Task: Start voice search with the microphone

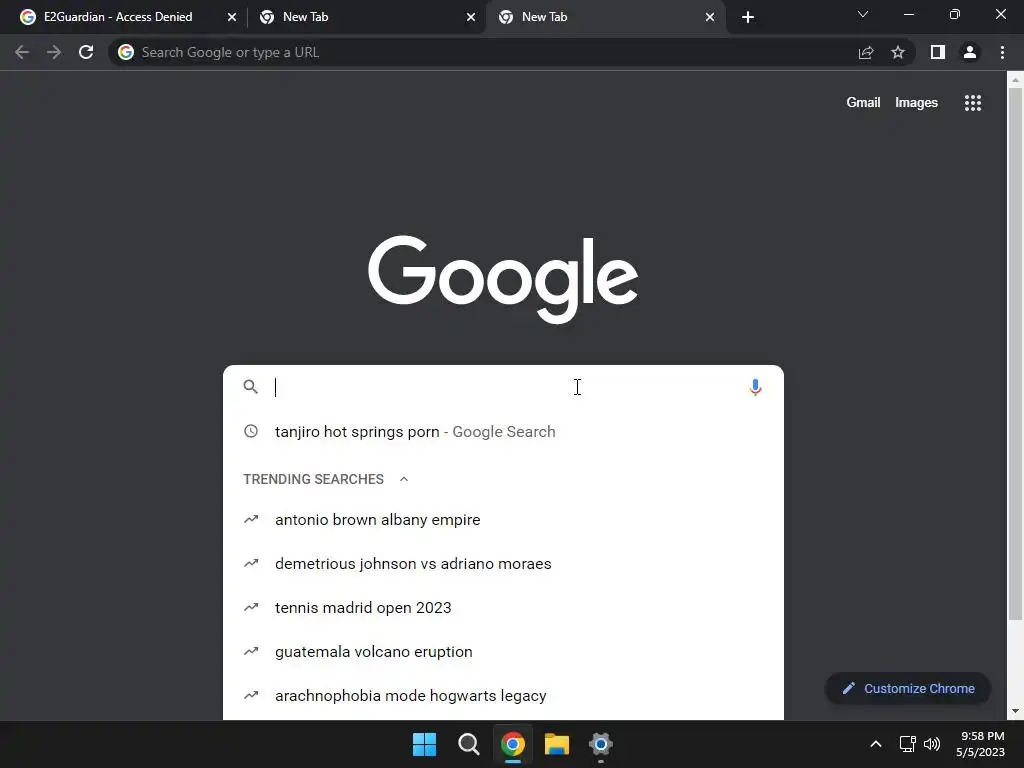Action: pyautogui.click(x=755, y=387)
